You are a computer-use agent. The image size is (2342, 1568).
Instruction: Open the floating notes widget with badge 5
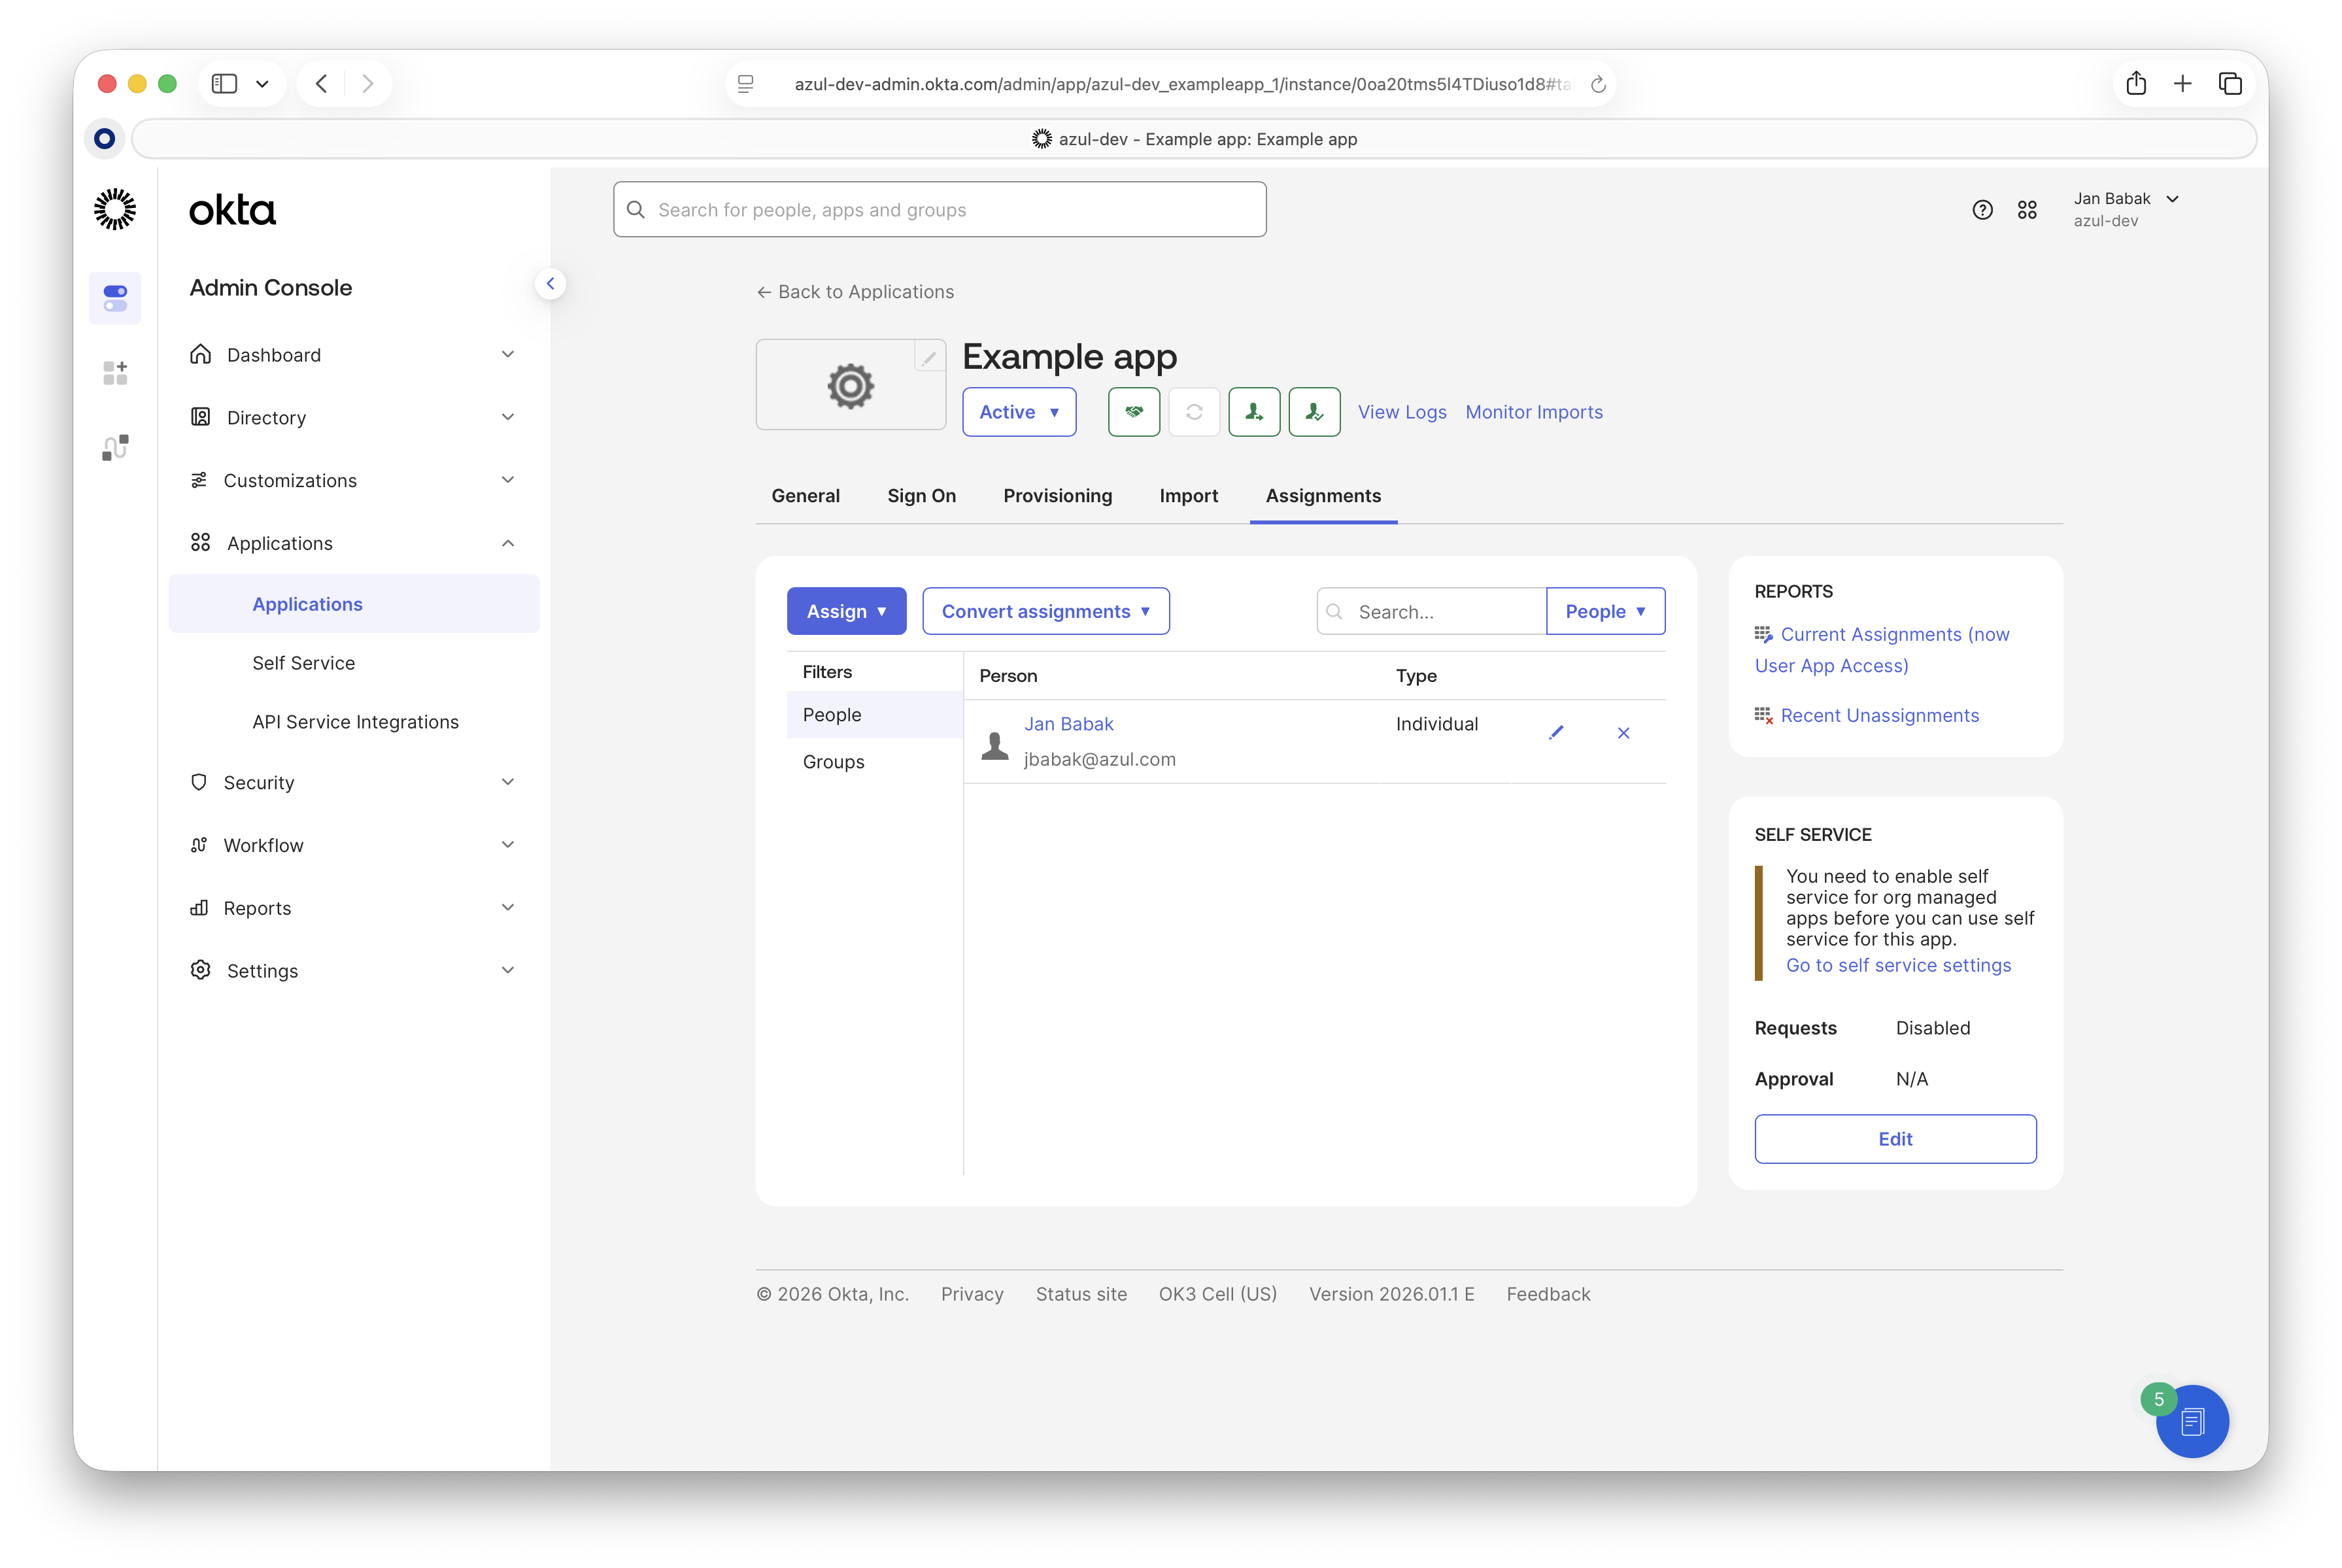click(x=2192, y=1421)
